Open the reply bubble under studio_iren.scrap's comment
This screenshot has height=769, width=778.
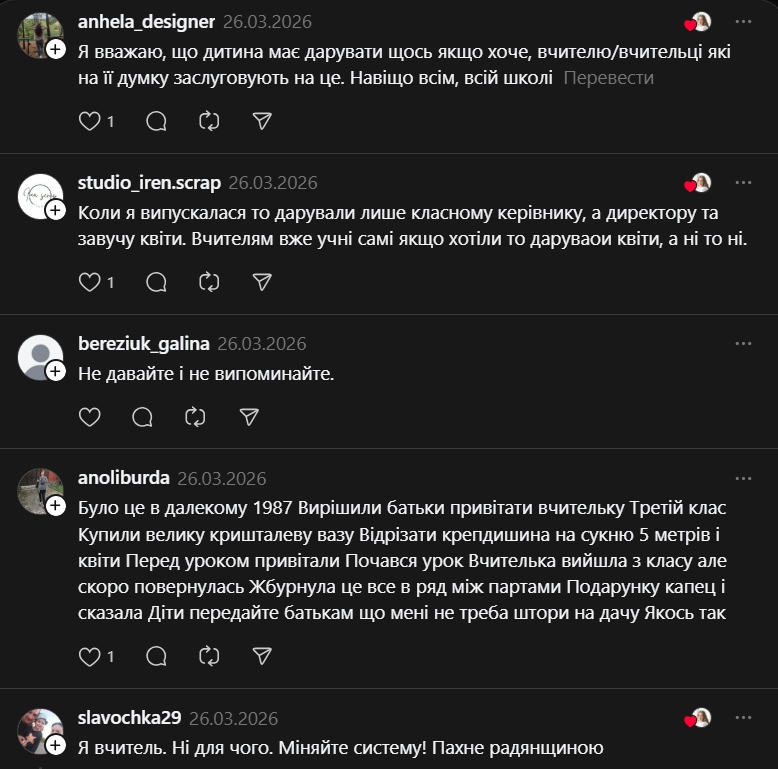click(156, 282)
